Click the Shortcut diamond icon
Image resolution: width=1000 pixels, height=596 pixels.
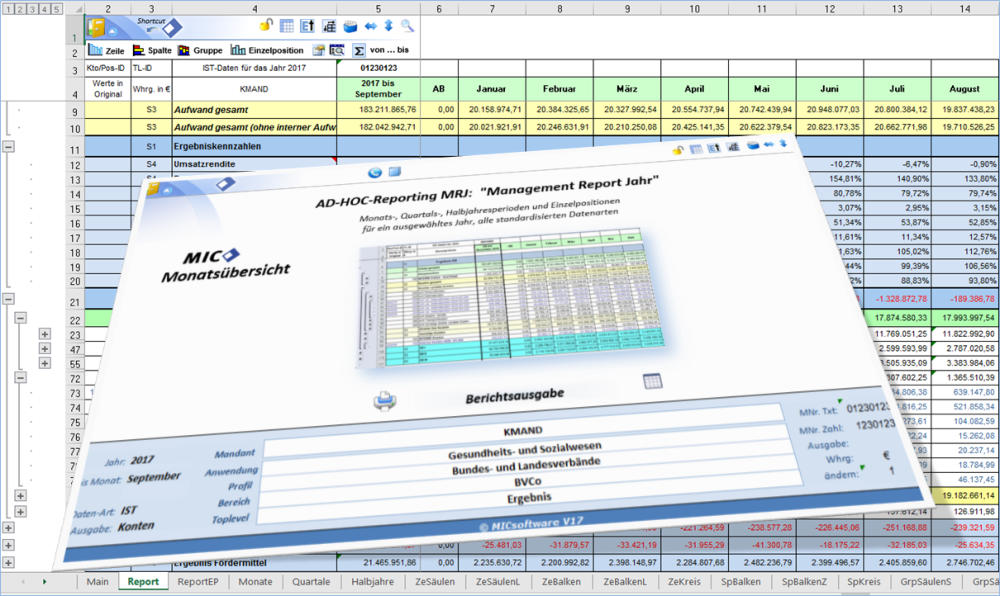tap(172, 27)
